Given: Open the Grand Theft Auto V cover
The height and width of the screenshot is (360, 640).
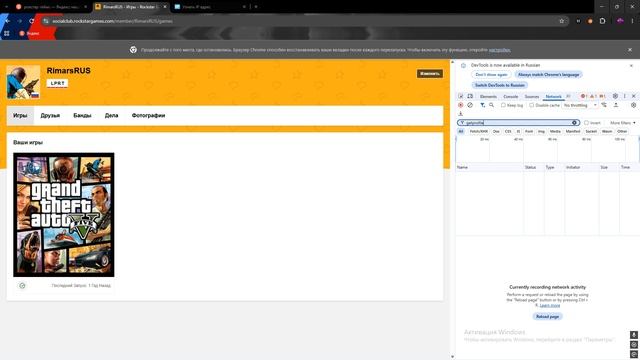Looking at the screenshot, I should pyautogui.click(x=64, y=215).
